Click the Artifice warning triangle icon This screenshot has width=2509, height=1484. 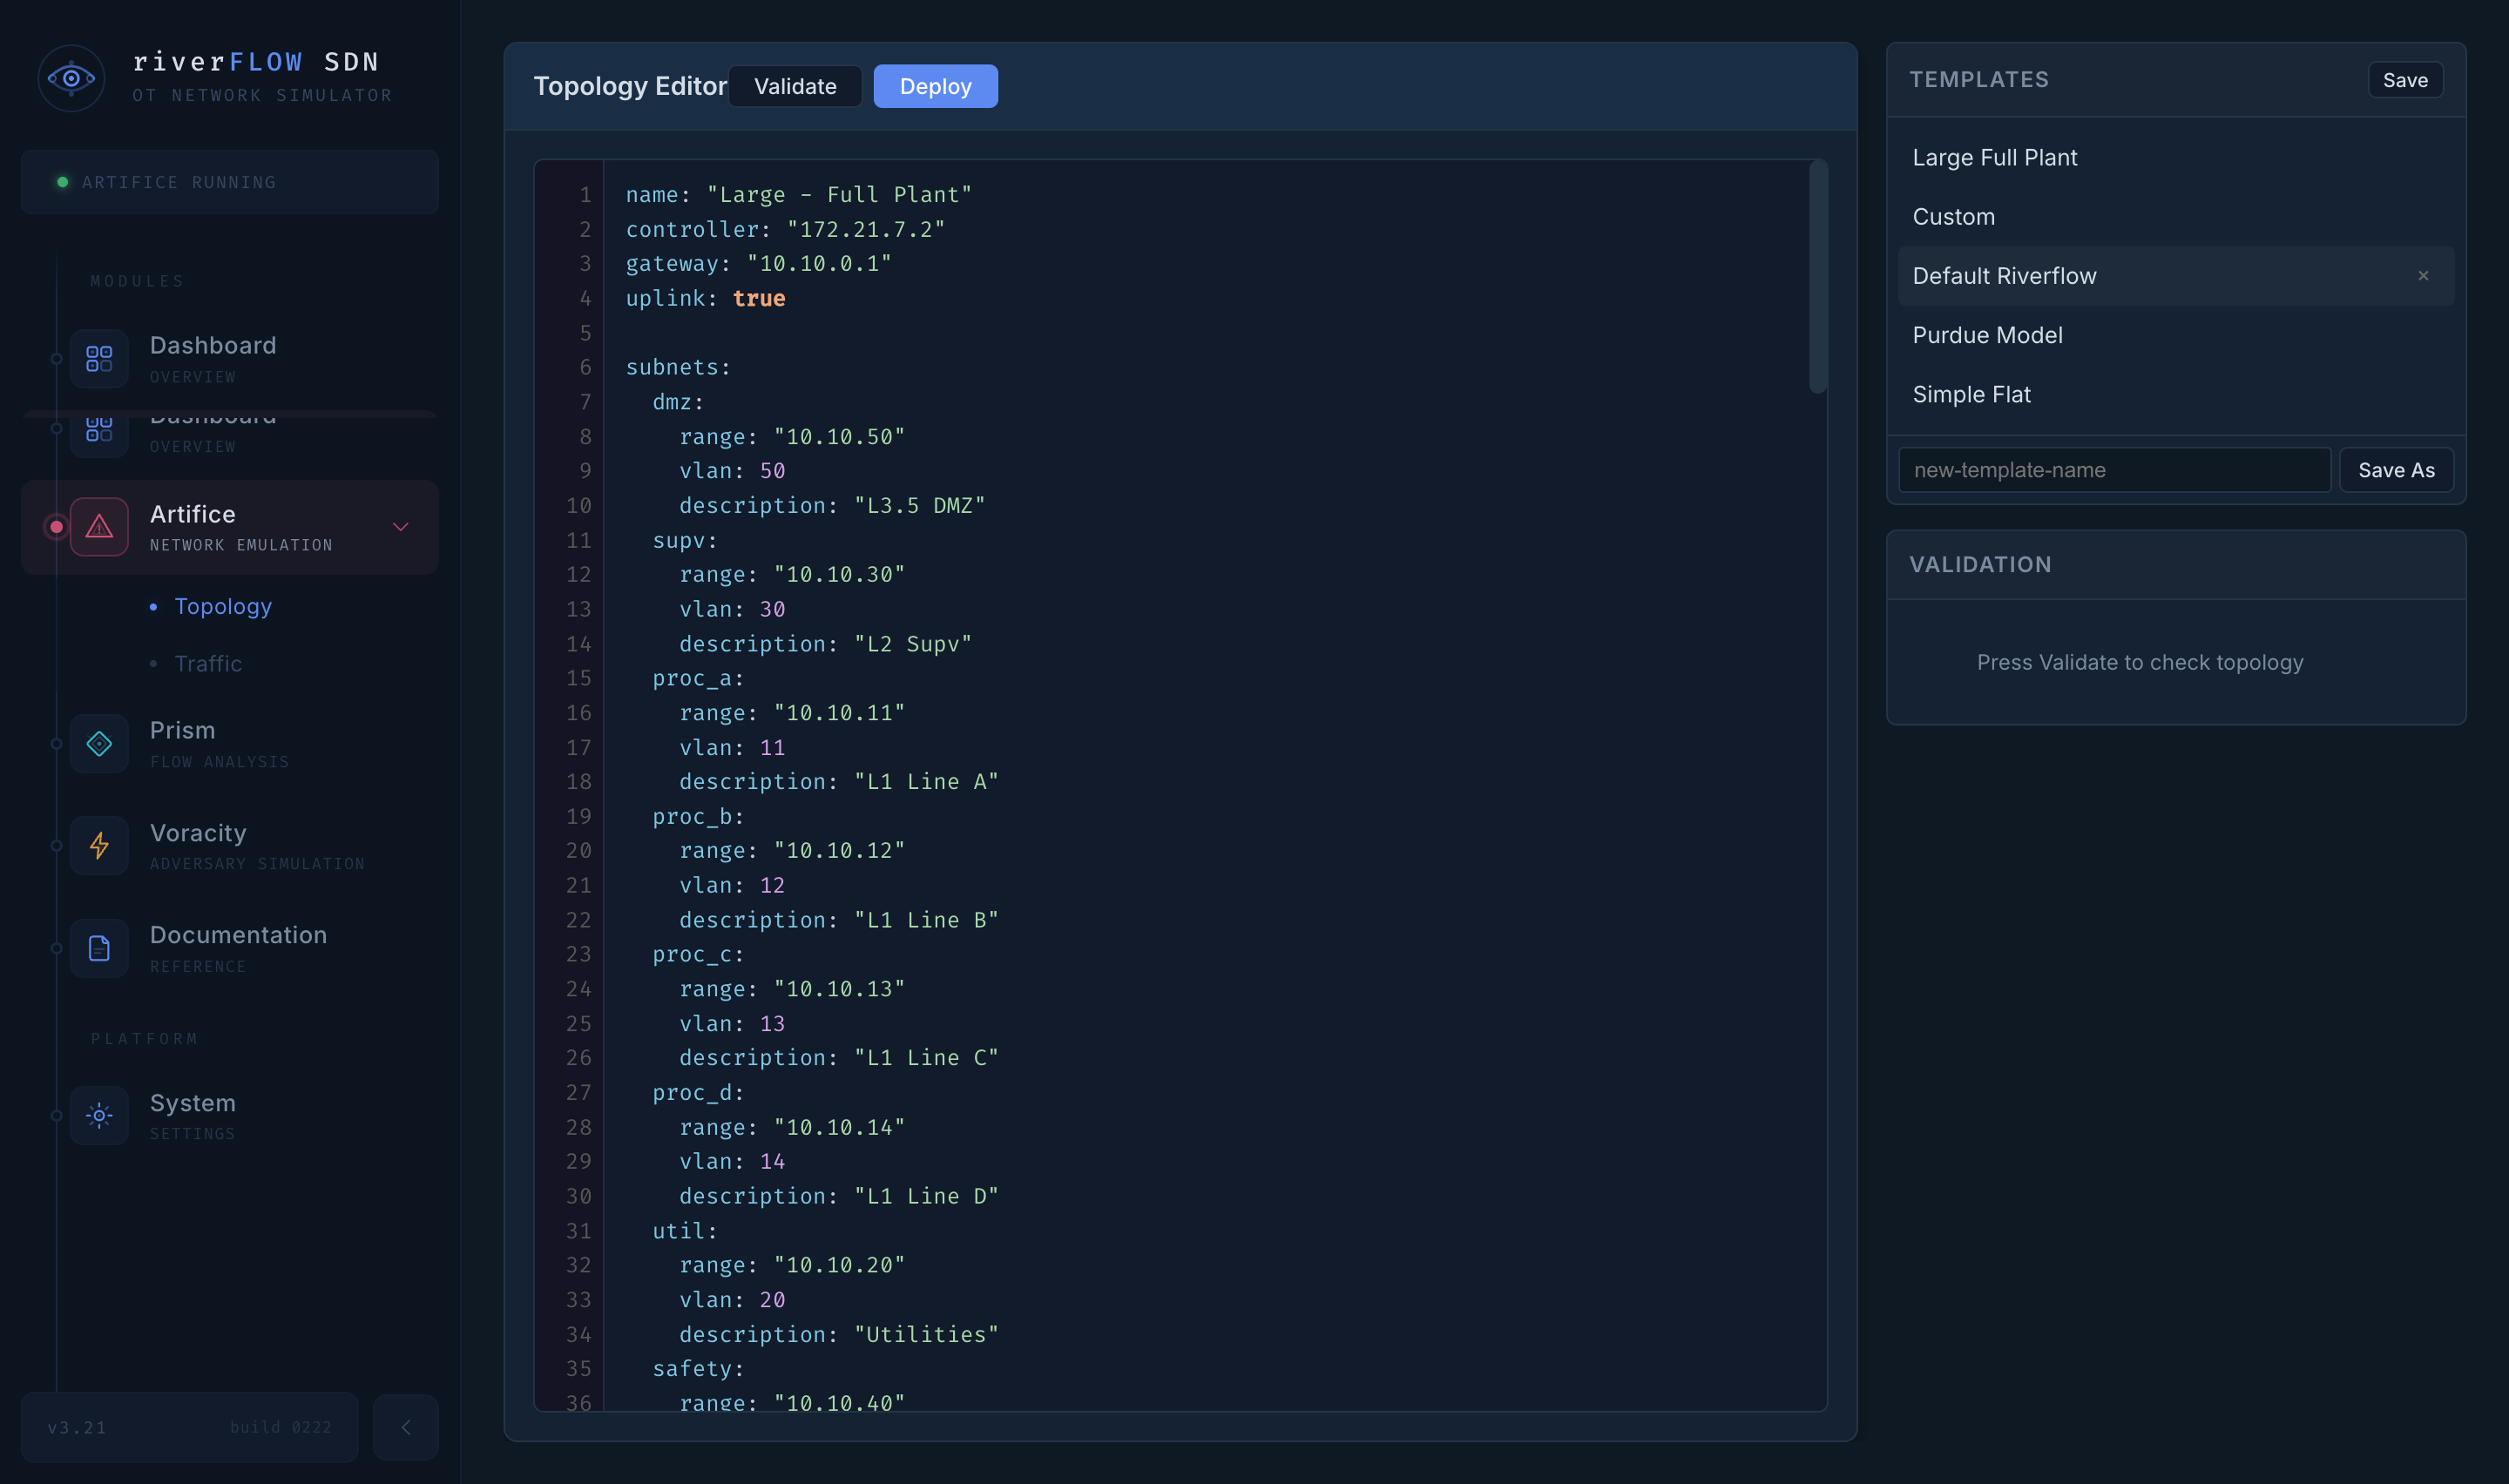99,526
